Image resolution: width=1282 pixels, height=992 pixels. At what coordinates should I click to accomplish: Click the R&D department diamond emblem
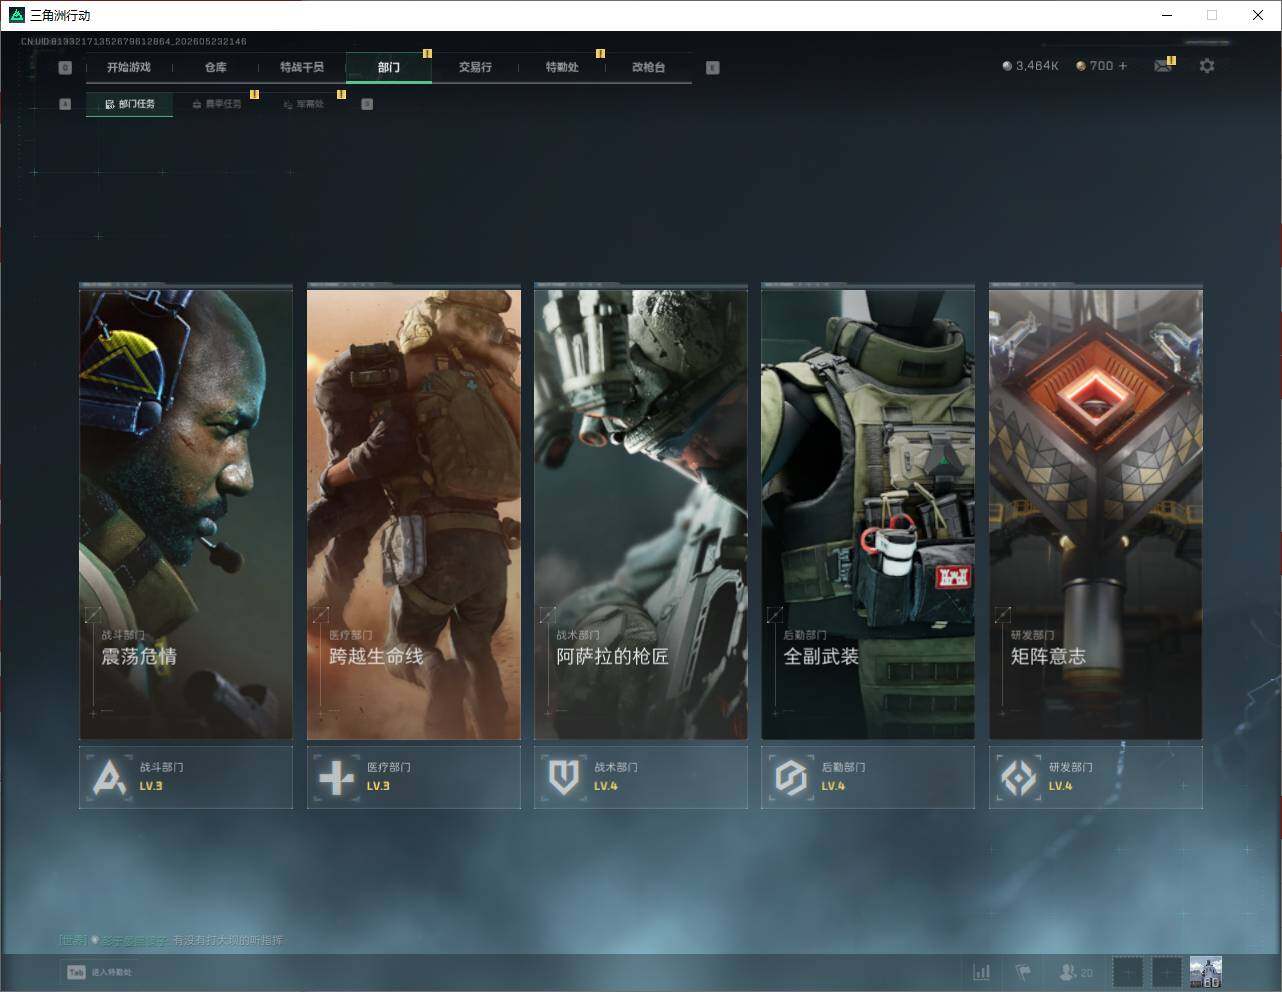[x=1019, y=777]
